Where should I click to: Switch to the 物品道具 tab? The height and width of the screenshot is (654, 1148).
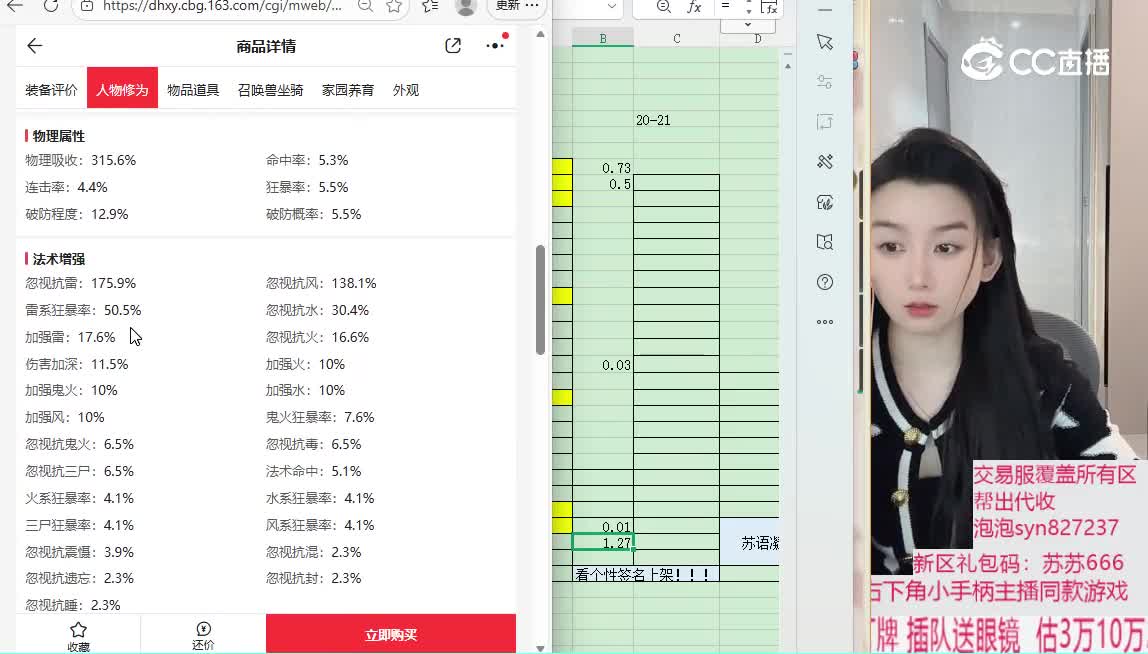click(192, 89)
